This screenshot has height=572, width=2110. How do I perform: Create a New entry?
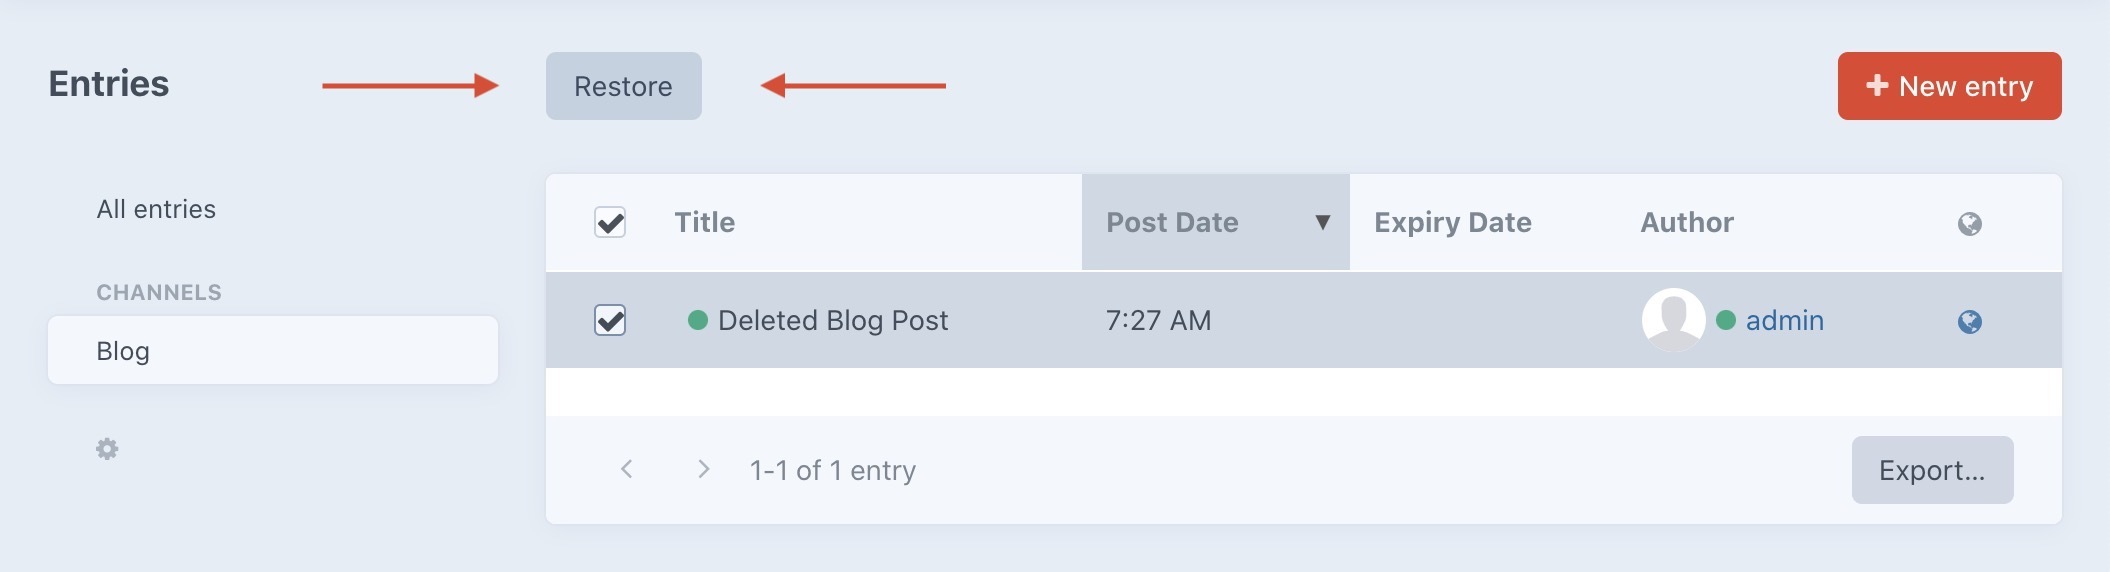1949,86
